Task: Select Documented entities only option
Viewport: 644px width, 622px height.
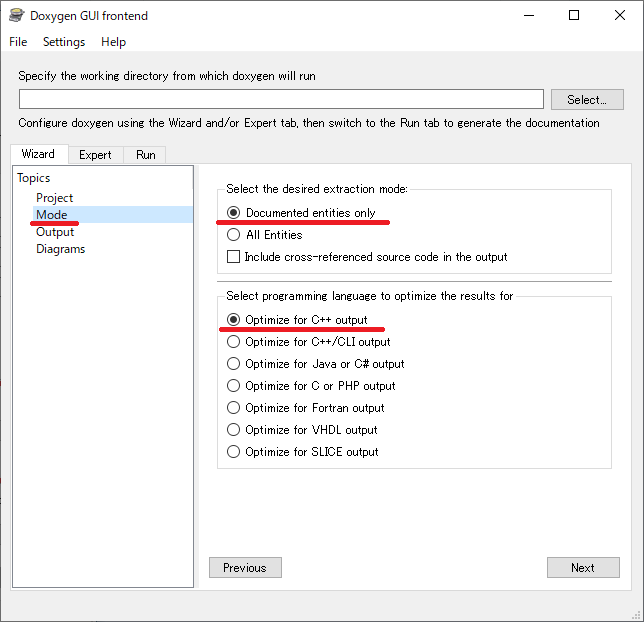Action: coord(234,213)
